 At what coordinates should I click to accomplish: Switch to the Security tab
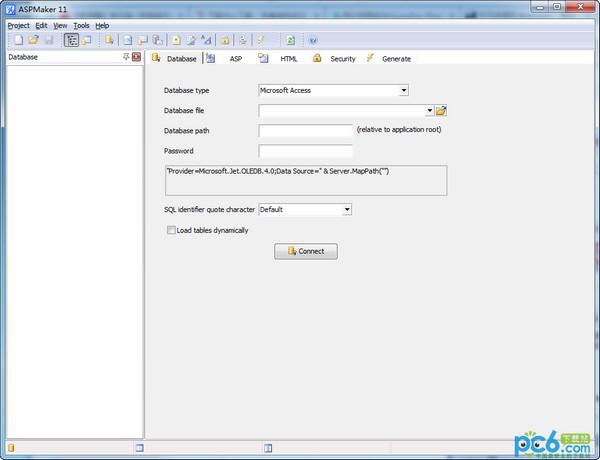tap(334, 58)
